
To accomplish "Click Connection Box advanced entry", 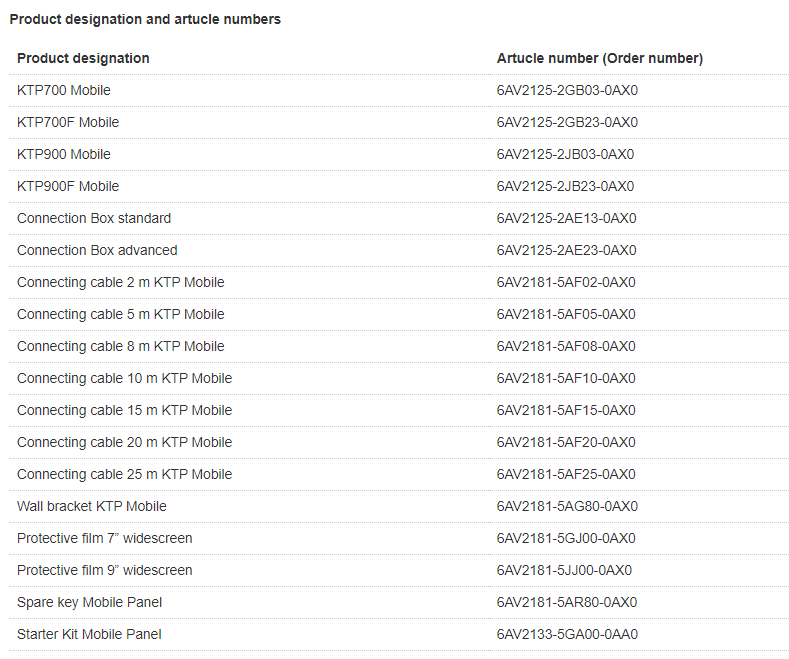I will tap(97, 250).
